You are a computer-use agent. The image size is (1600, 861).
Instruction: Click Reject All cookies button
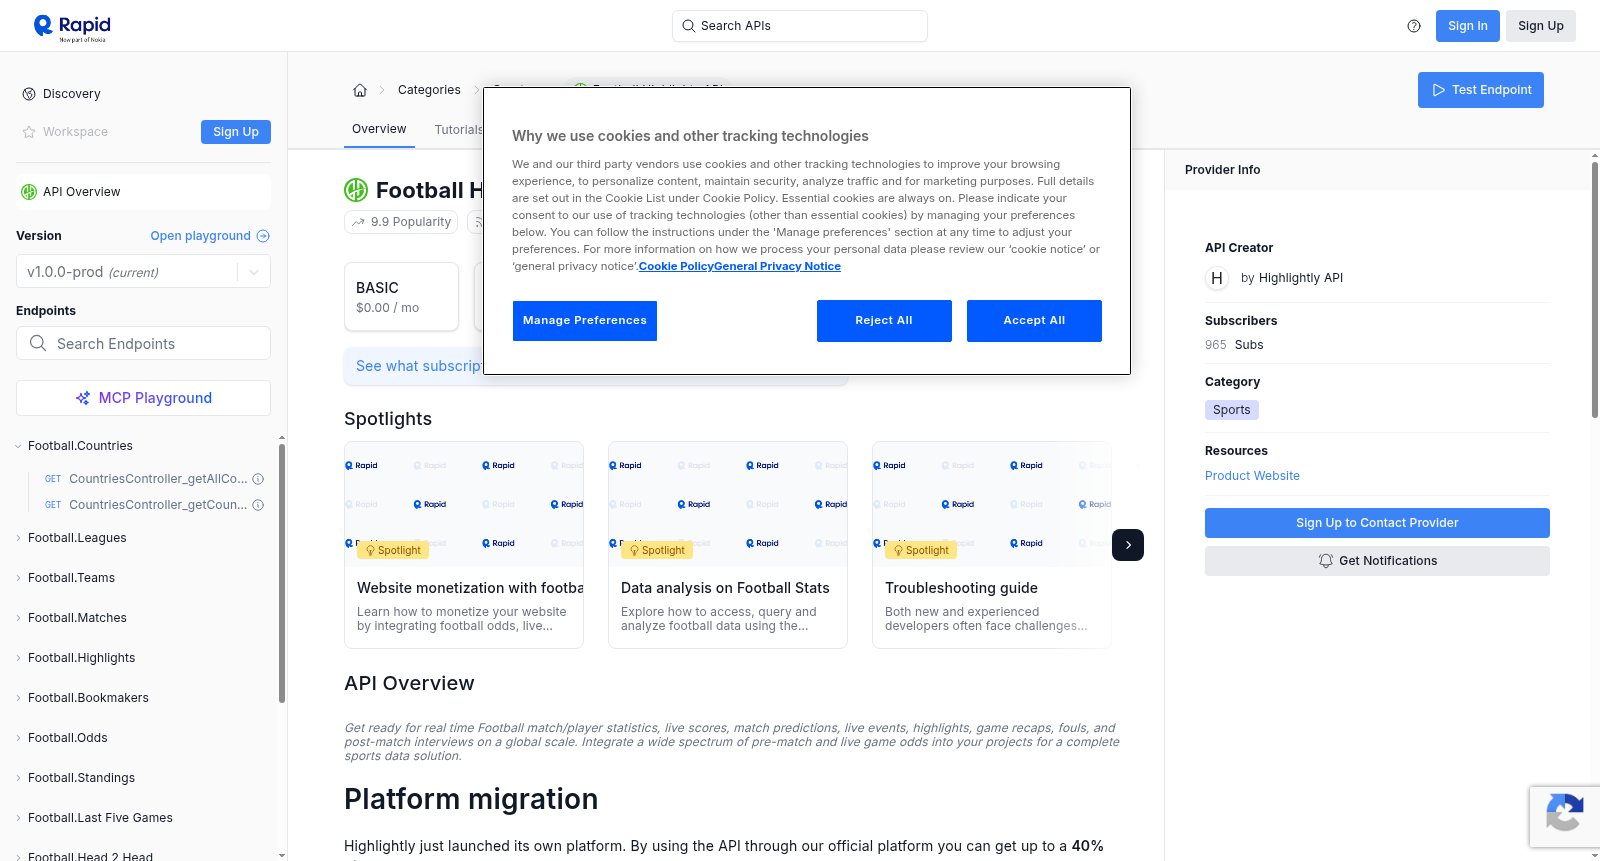point(884,321)
